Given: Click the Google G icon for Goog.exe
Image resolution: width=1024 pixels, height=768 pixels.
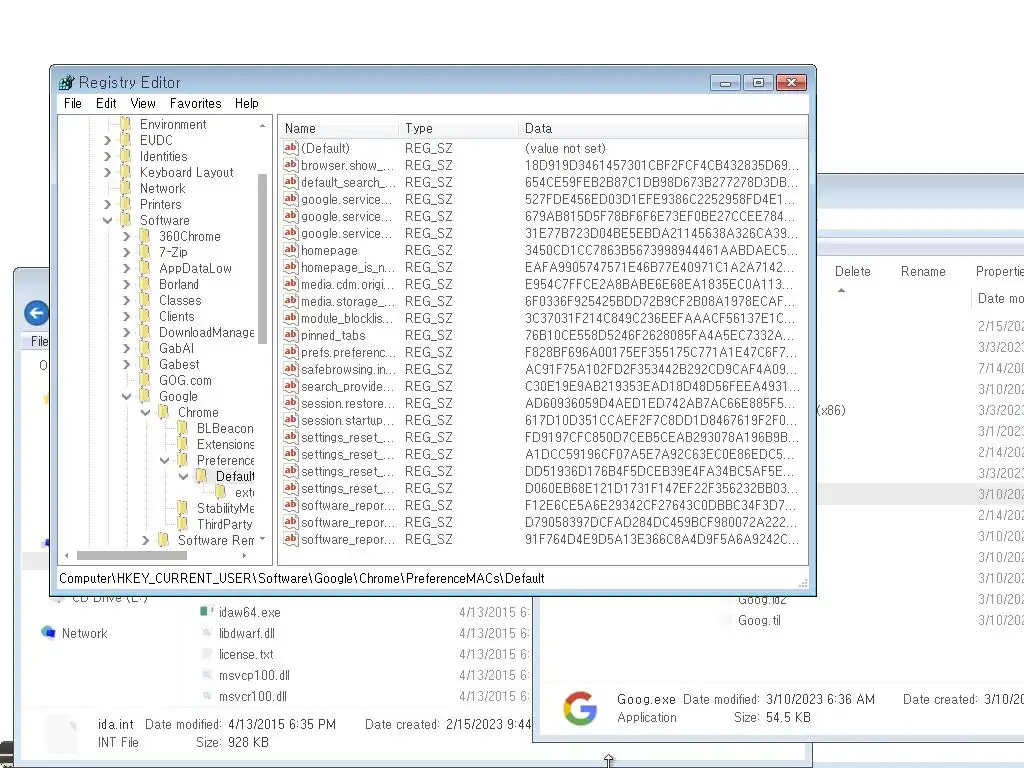Looking at the screenshot, I should [580, 708].
